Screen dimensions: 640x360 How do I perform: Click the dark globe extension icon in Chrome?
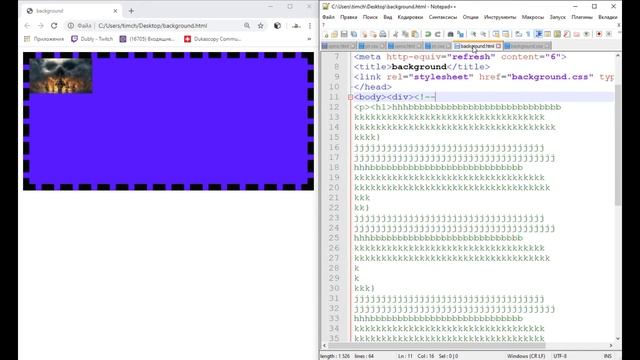pyautogui.click(x=278, y=26)
